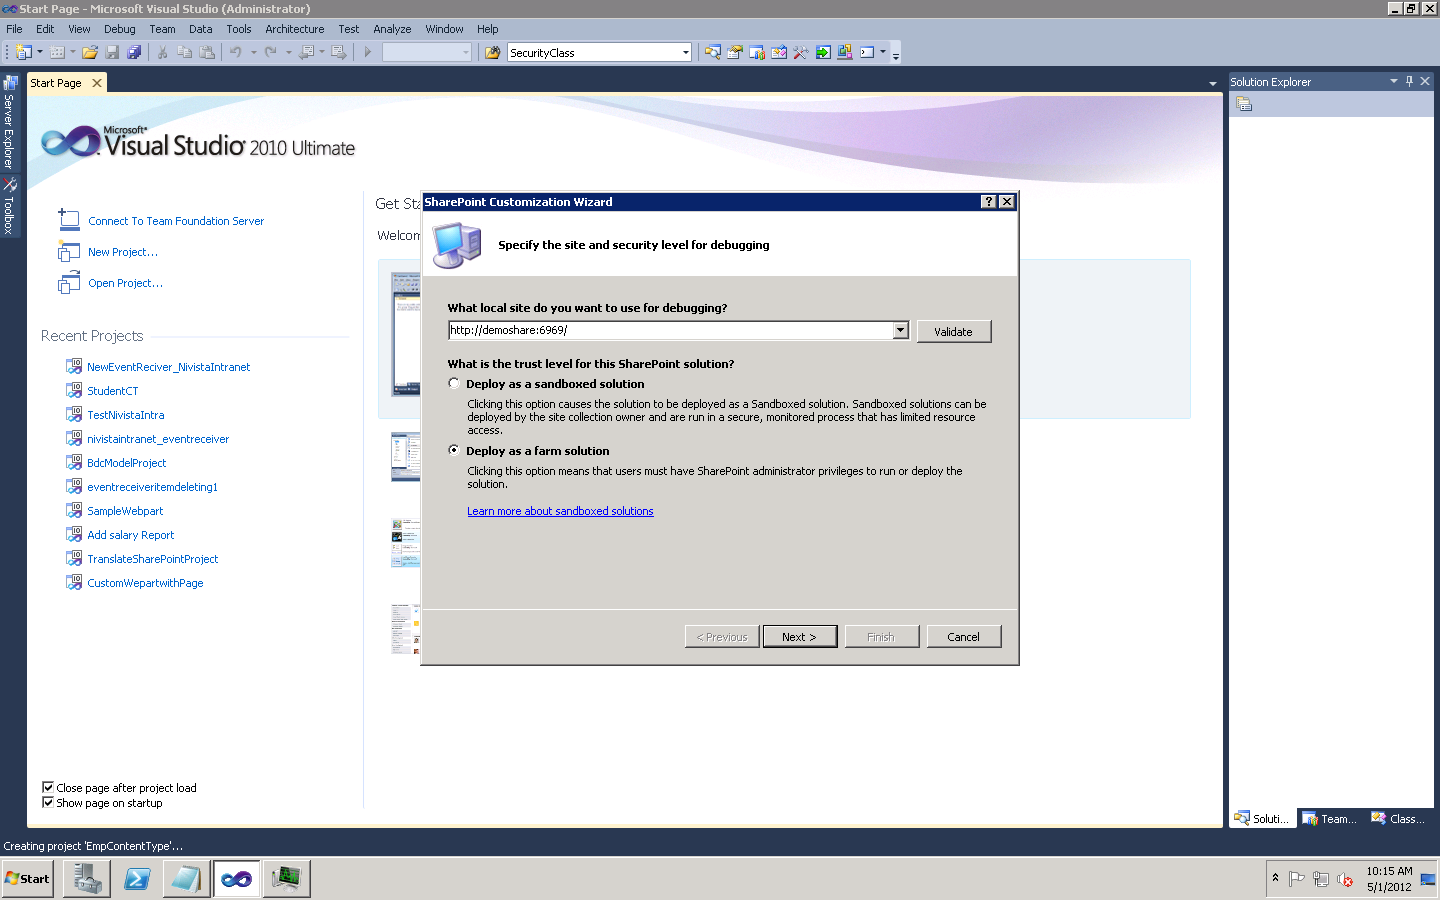Click Next in the wizard

pyautogui.click(x=800, y=636)
